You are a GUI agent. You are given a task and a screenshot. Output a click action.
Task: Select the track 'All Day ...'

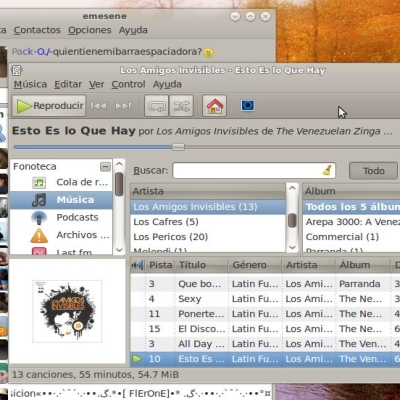point(201,344)
